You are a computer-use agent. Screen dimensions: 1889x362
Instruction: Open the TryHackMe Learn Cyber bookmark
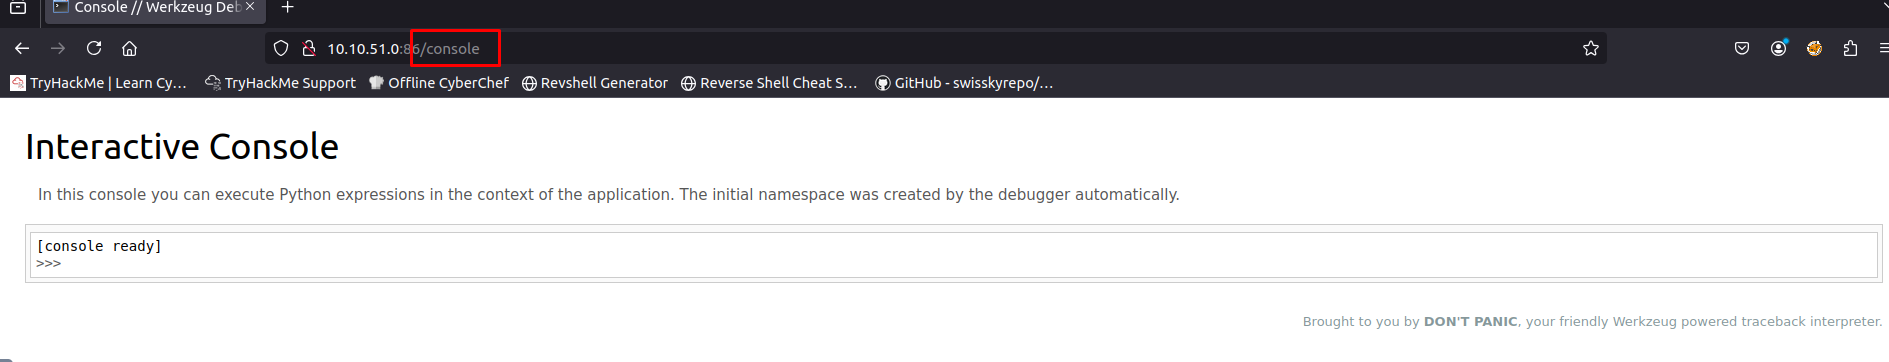pos(98,83)
